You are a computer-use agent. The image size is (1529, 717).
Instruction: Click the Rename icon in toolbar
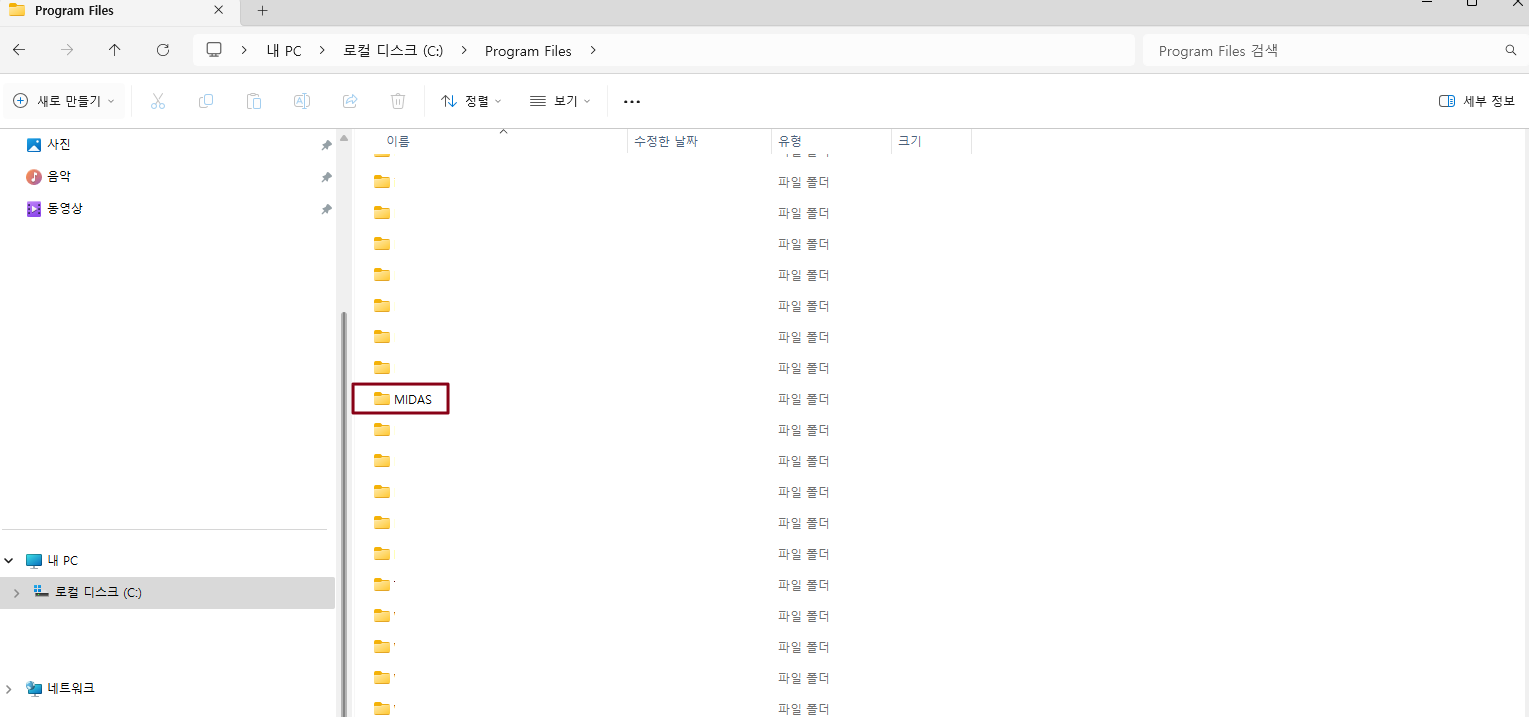[x=302, y=101]
